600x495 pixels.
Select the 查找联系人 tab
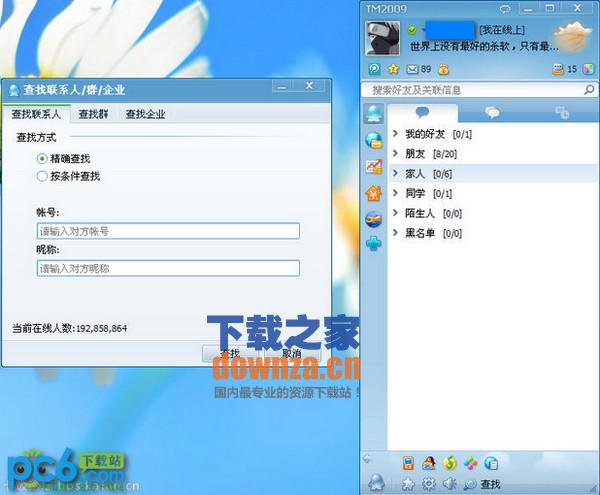pos(36,114)
